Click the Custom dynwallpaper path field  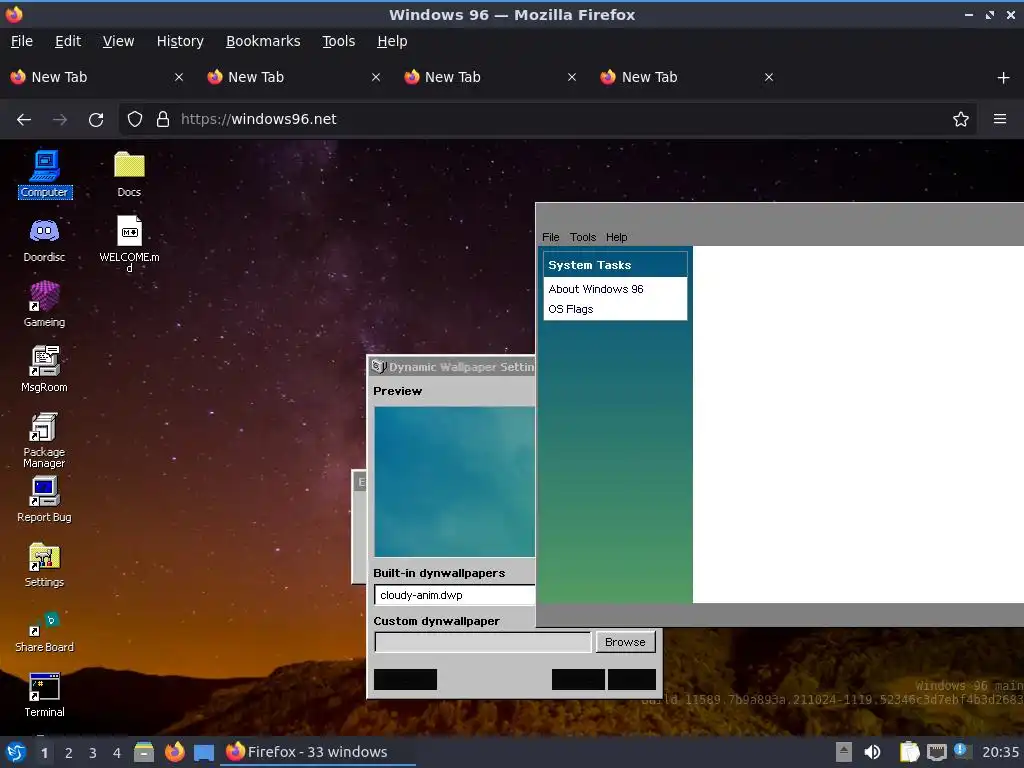pos(483,642)
